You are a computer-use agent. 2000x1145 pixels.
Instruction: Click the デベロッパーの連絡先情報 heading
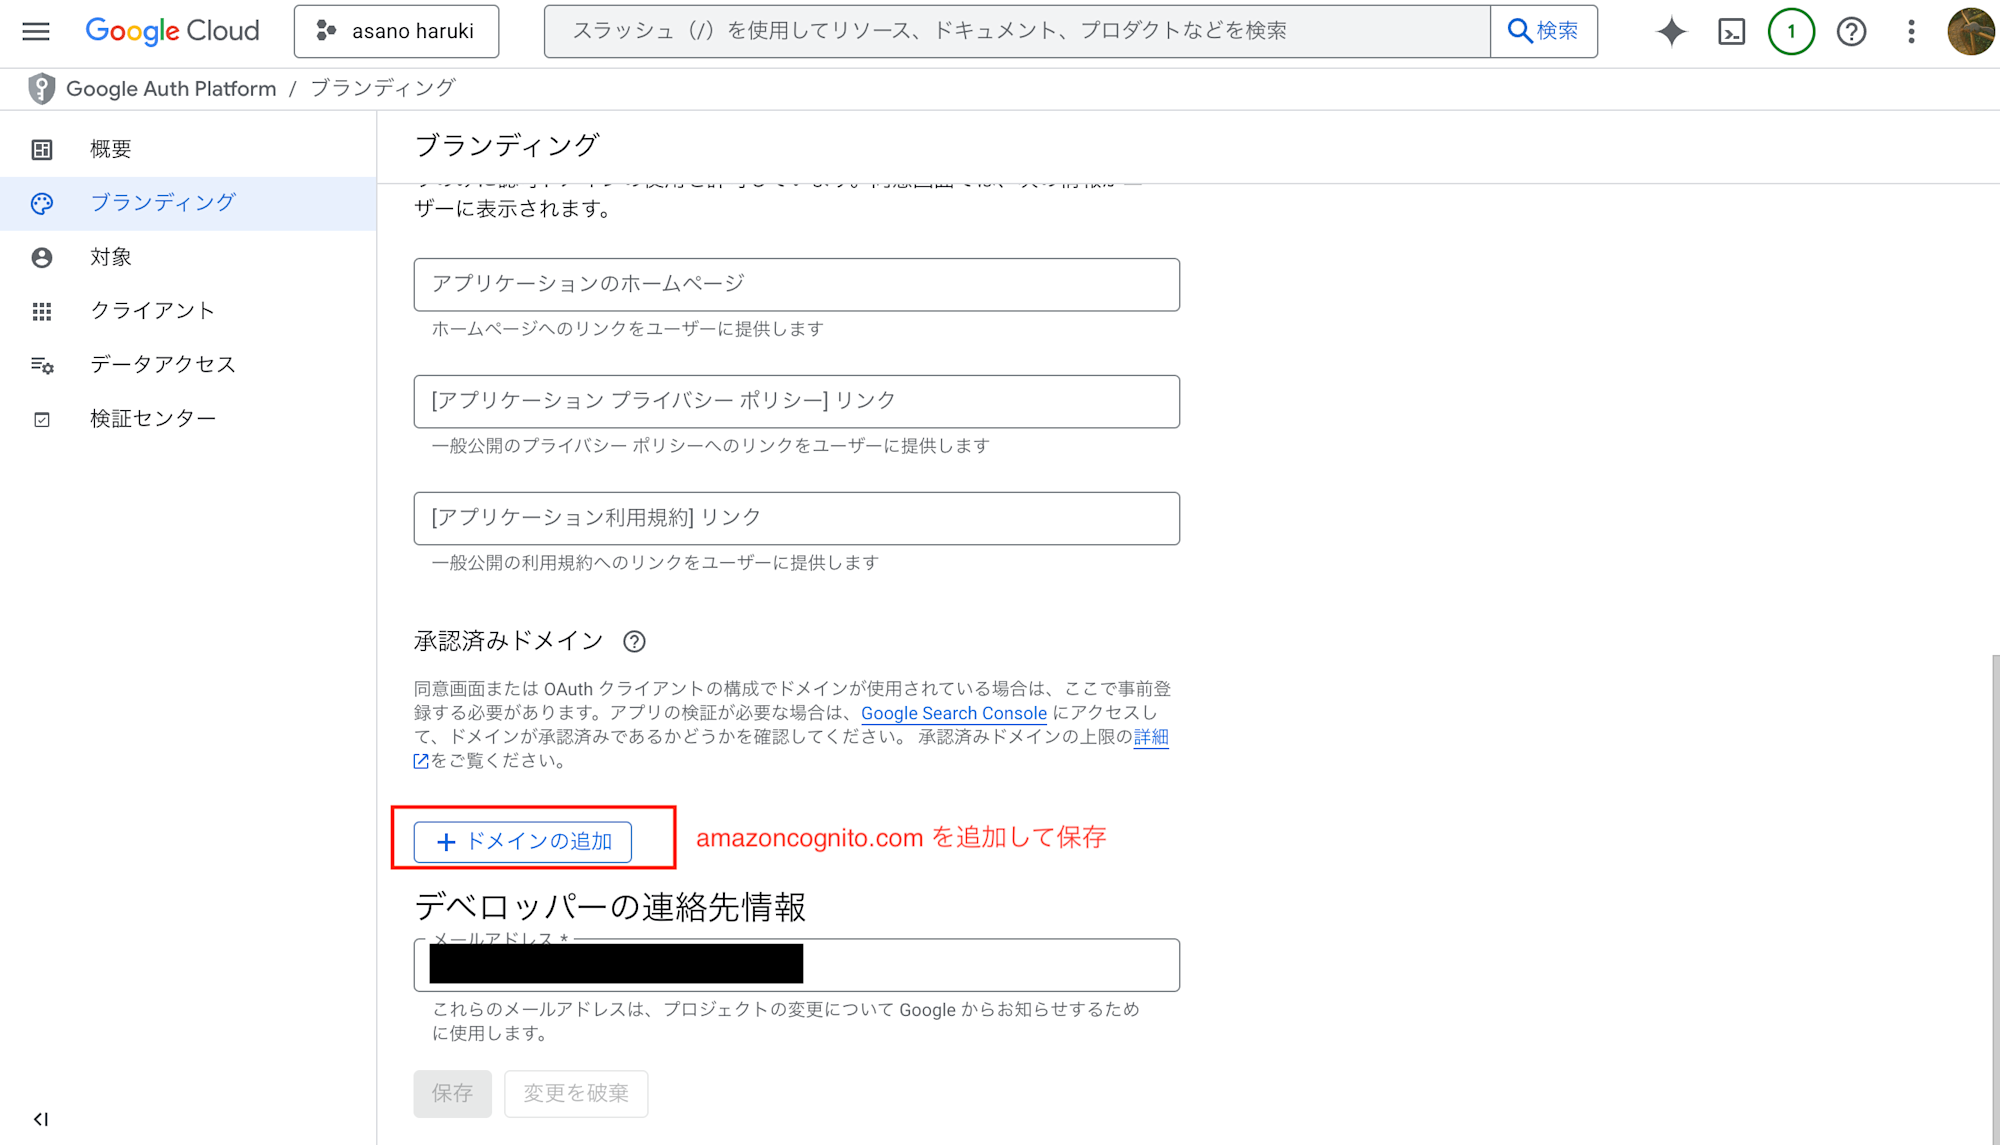coord(610,908)
